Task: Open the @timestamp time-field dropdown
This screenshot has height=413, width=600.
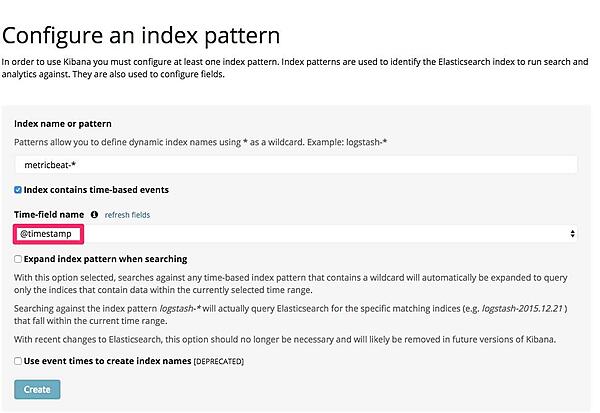Action: click(x=295, y=234)
